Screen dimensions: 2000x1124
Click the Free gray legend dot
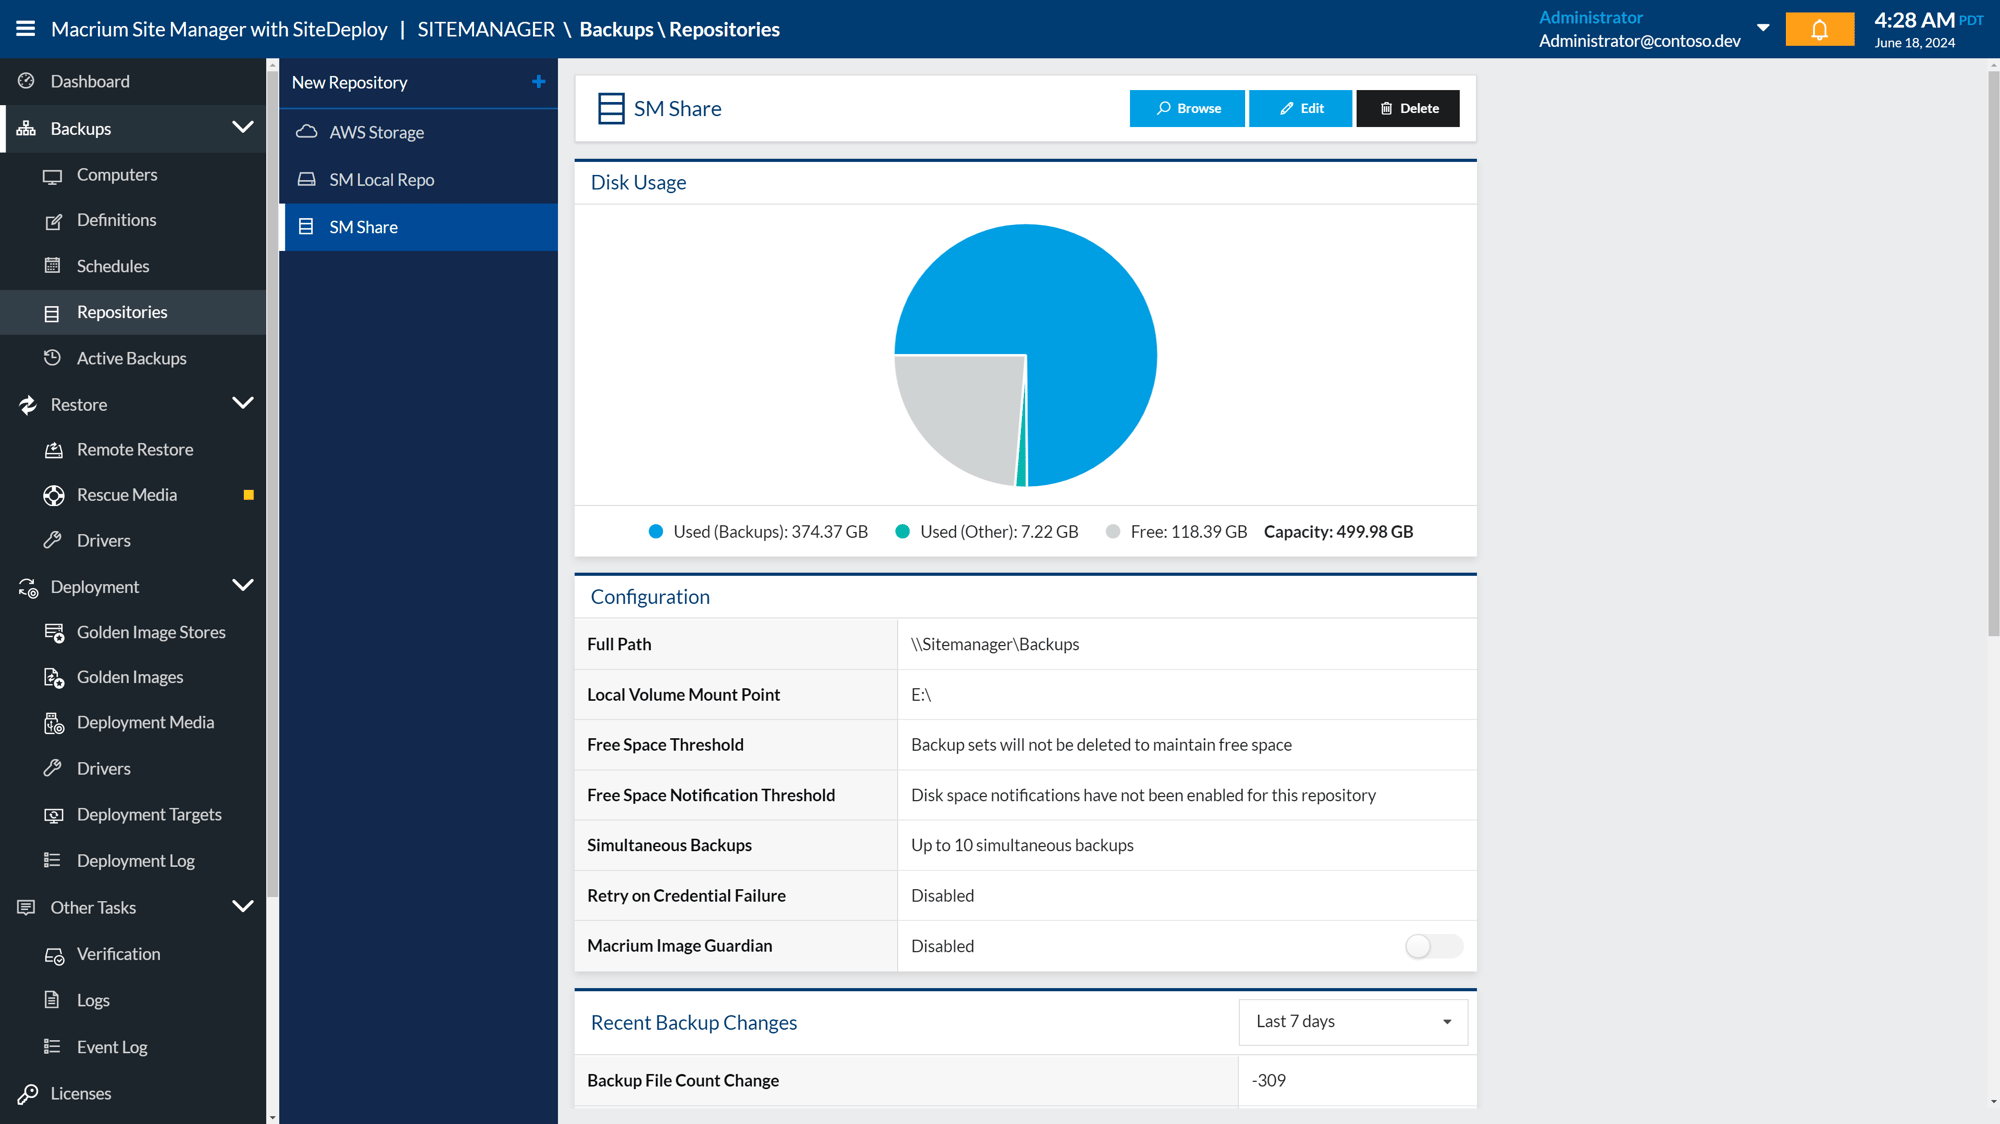click(x=1113, y=532)
